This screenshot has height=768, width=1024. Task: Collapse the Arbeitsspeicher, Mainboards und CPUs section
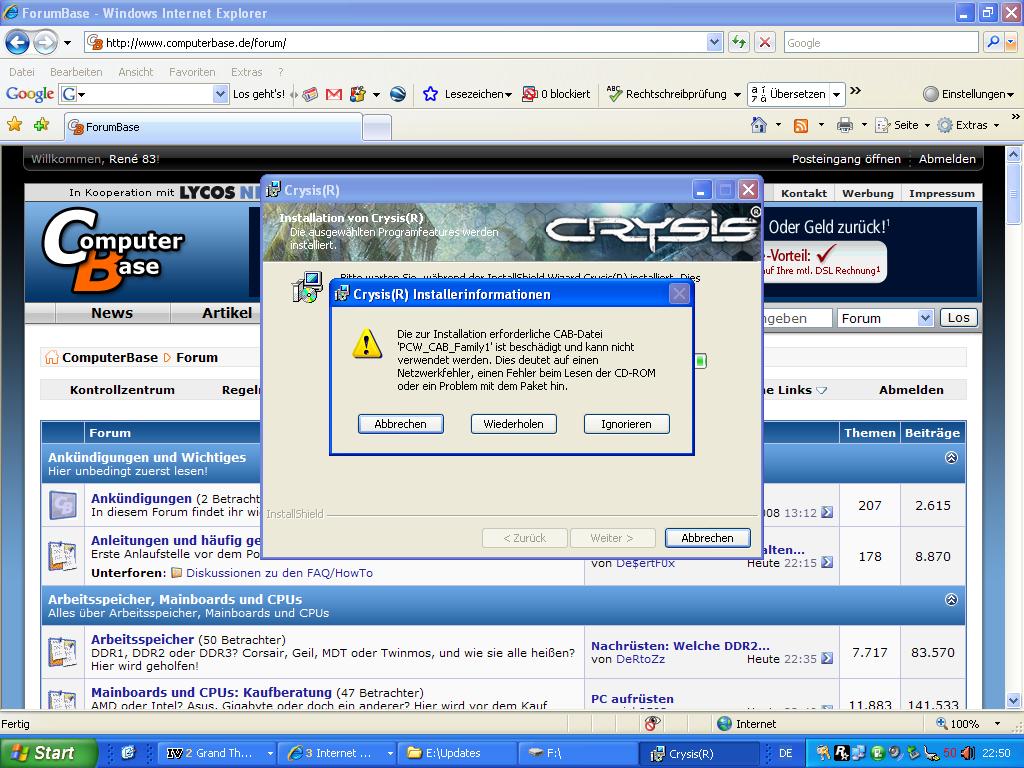click(x=952, y=599)
